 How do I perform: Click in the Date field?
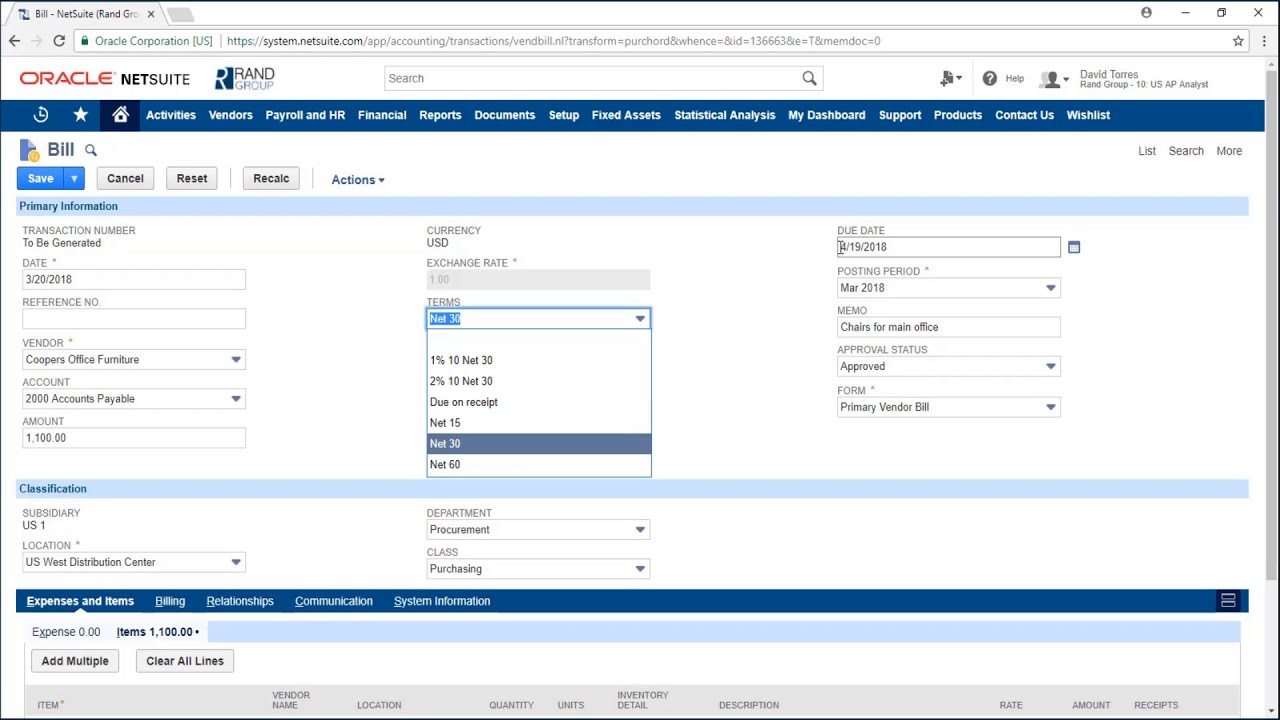[134, 280]
